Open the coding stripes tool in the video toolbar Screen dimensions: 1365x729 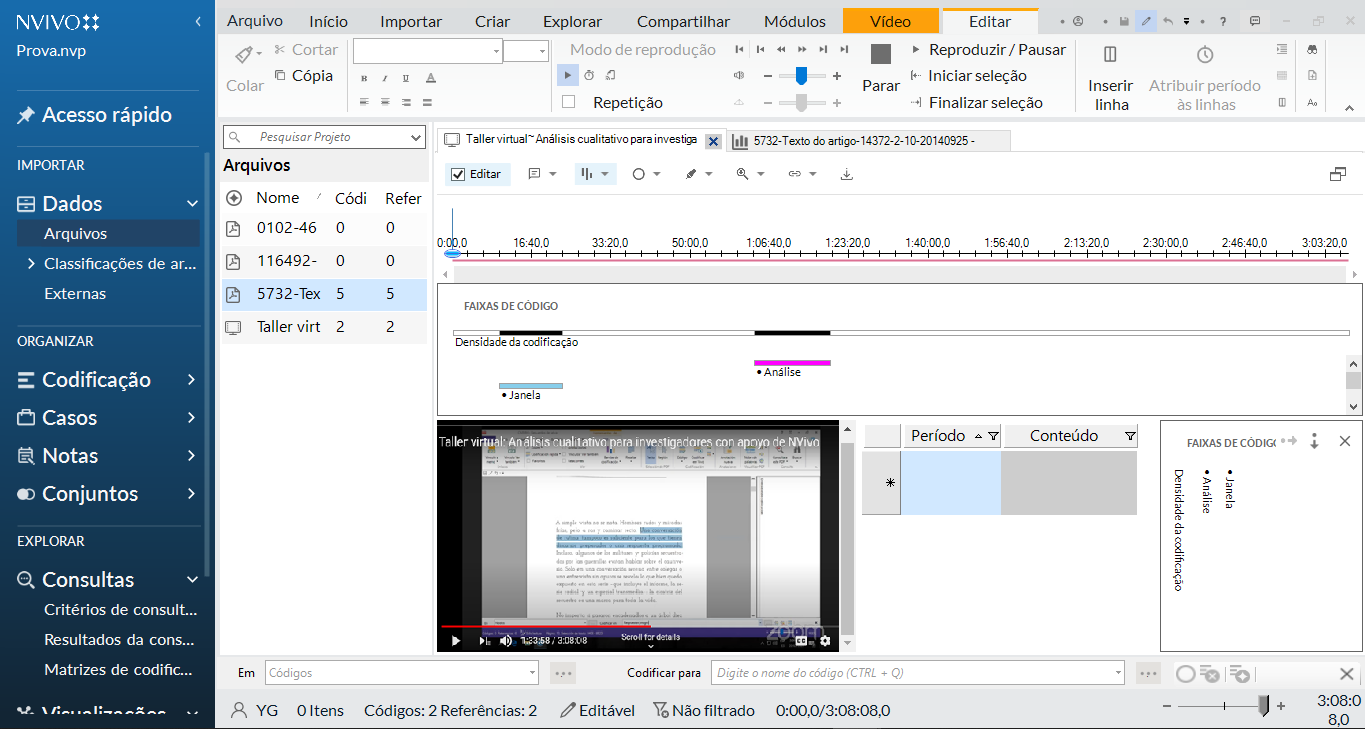point(594,174)
